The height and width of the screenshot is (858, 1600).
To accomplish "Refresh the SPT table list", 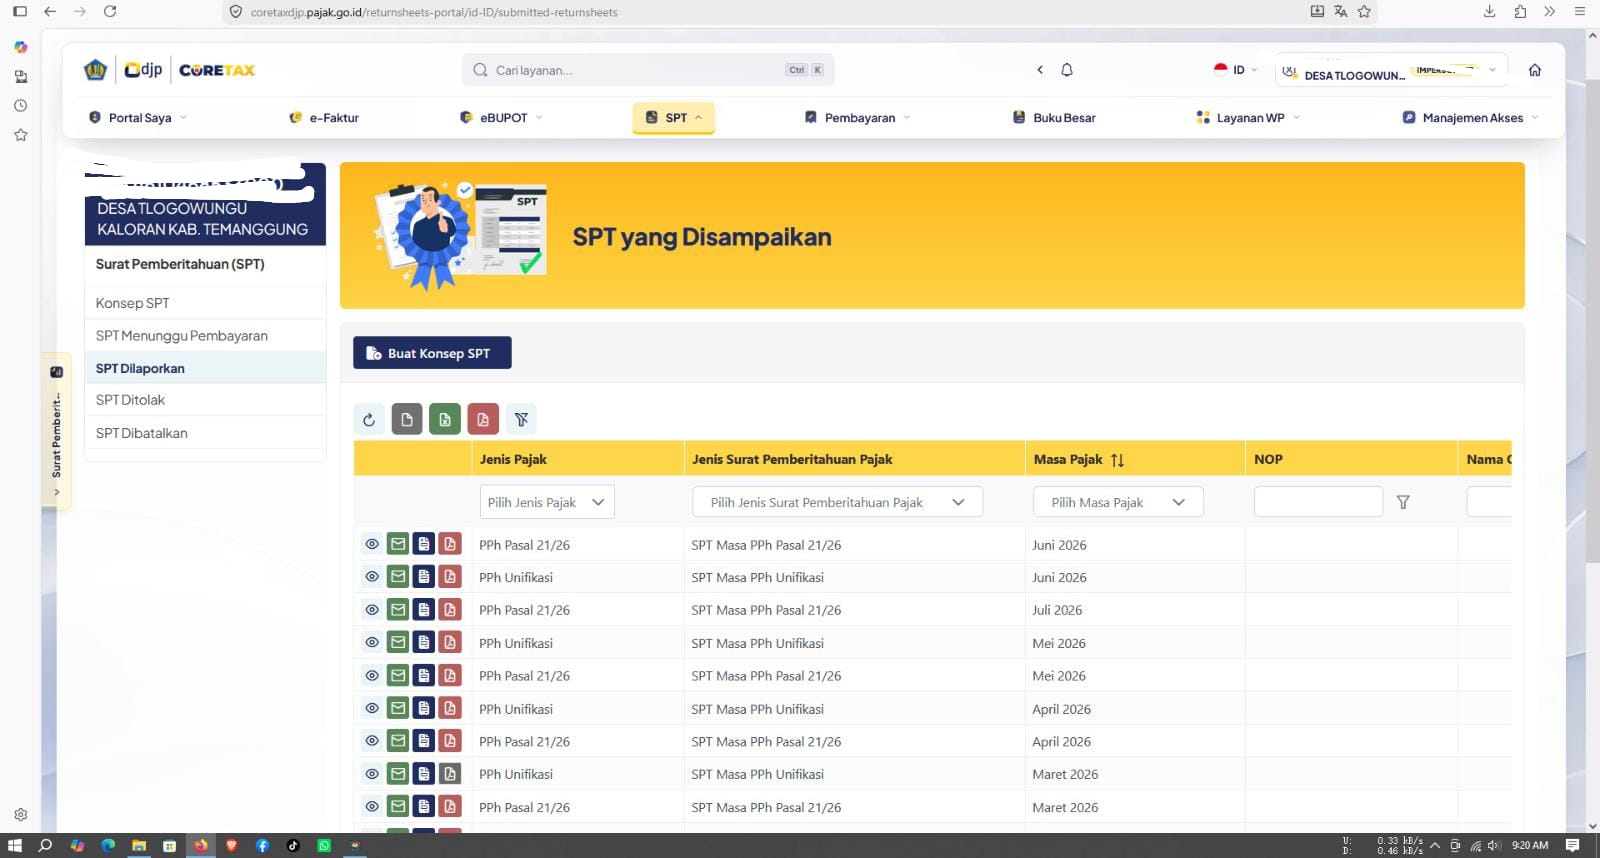I will 369,419.
